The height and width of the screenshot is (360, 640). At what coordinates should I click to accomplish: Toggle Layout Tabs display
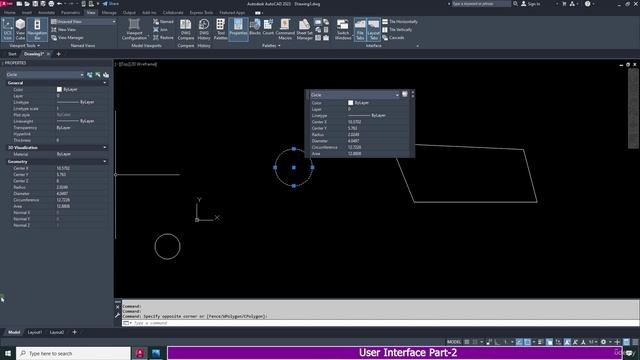[373, 29]
